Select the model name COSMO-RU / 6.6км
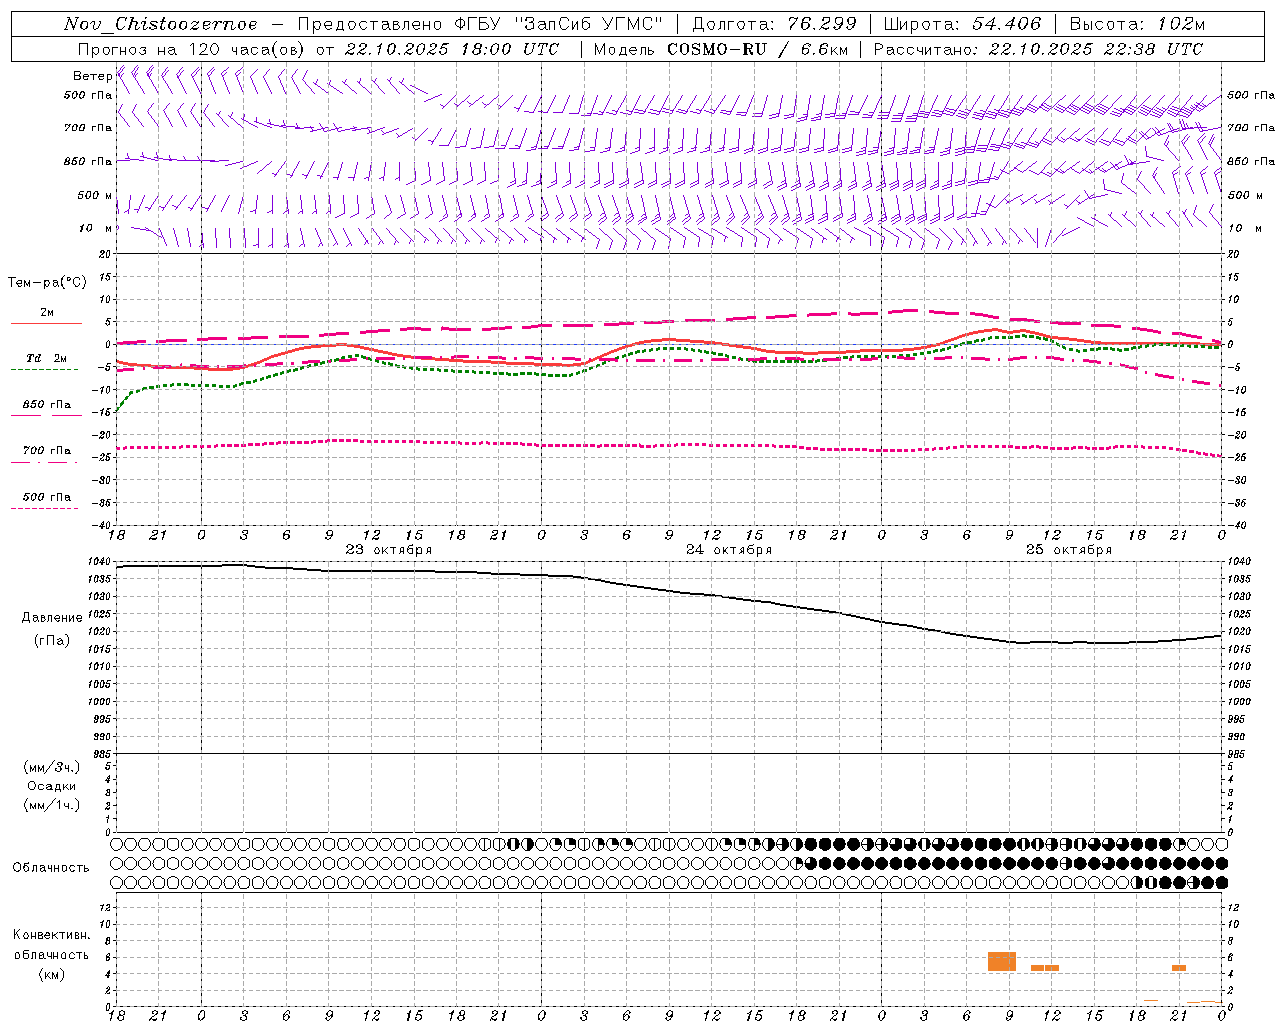This screenshot has width=1280, height=1024. (757, 49)
